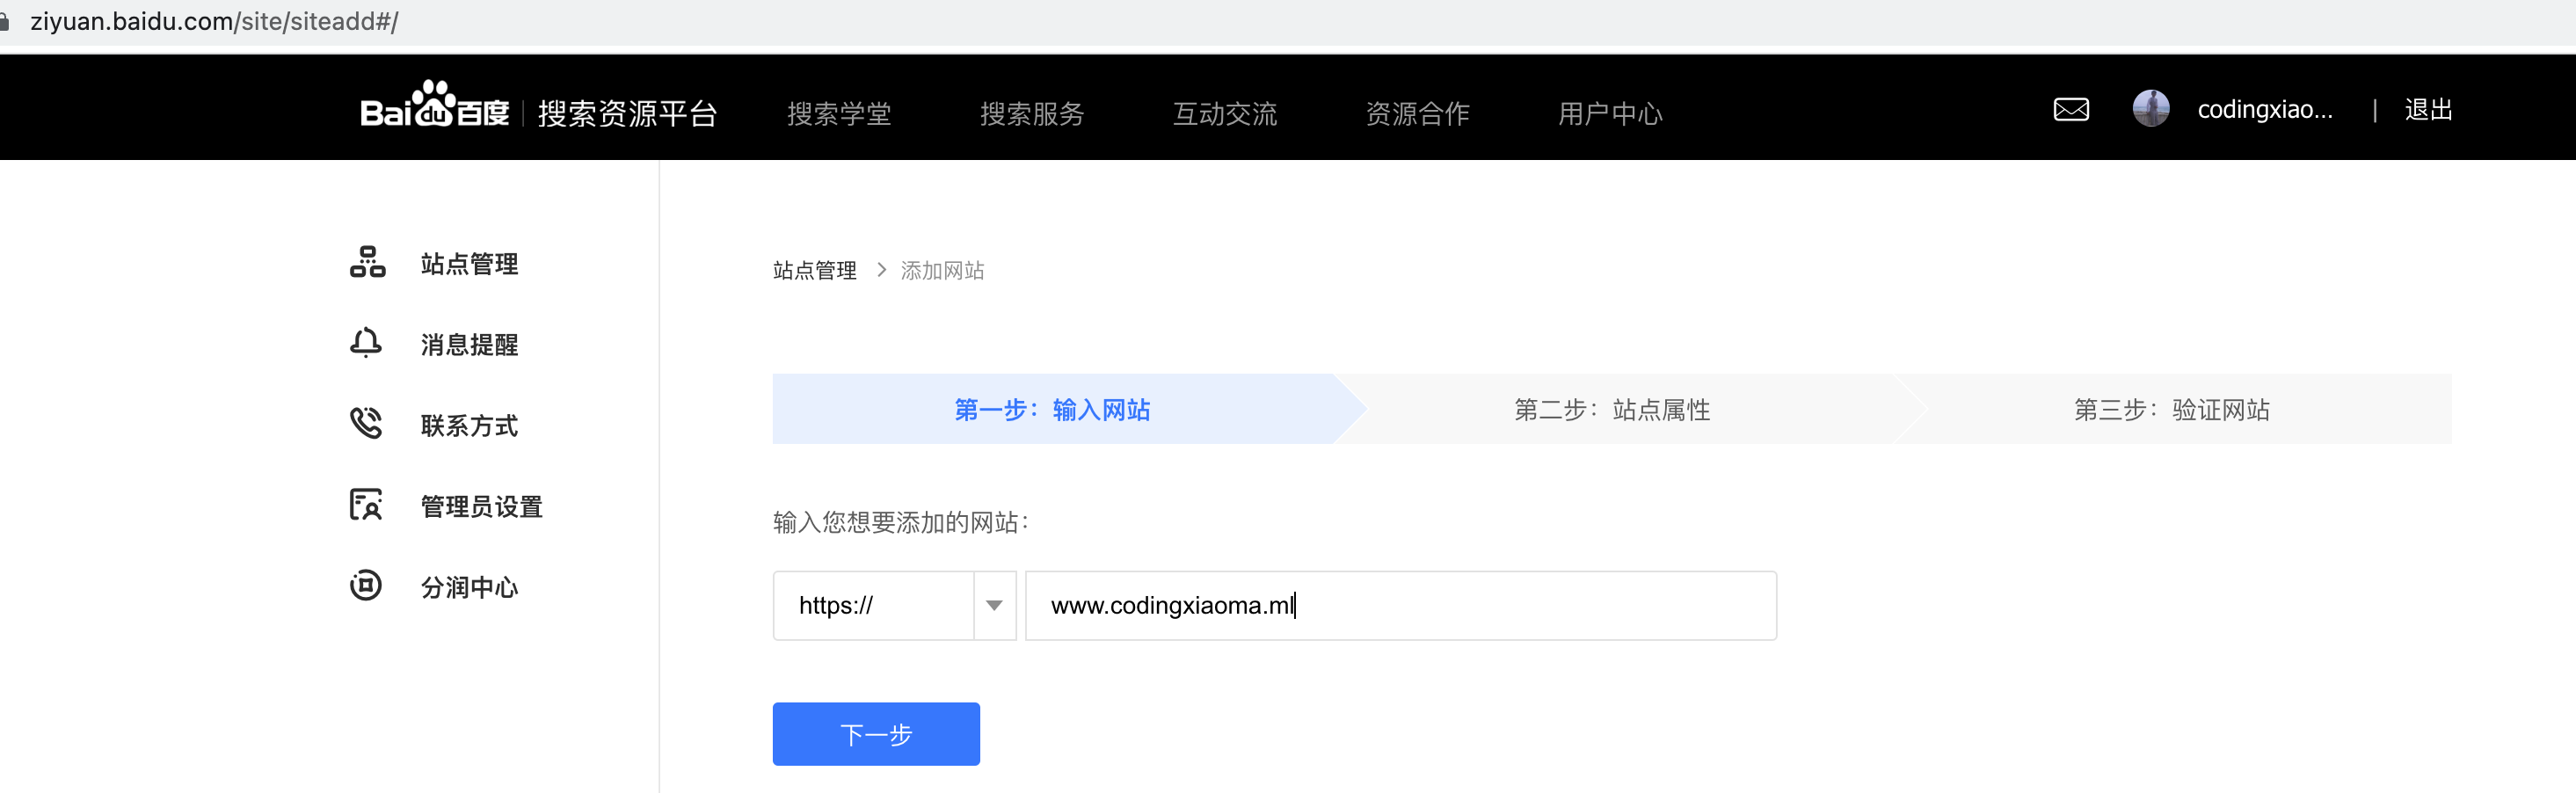Select step 第二步:站点属性

1612,409
